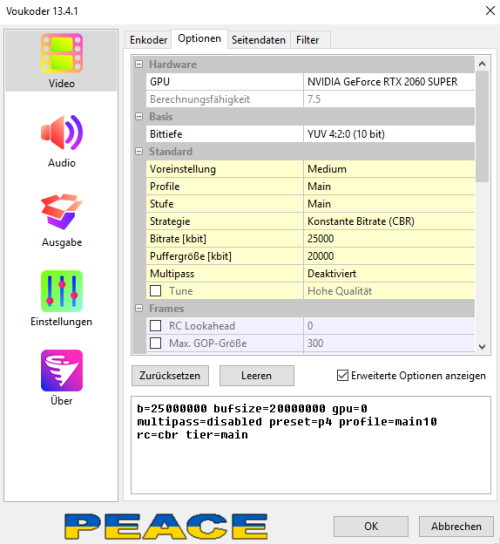
Task: Select the Puffergröße [kbit] row label
Action: click(190, 256)
